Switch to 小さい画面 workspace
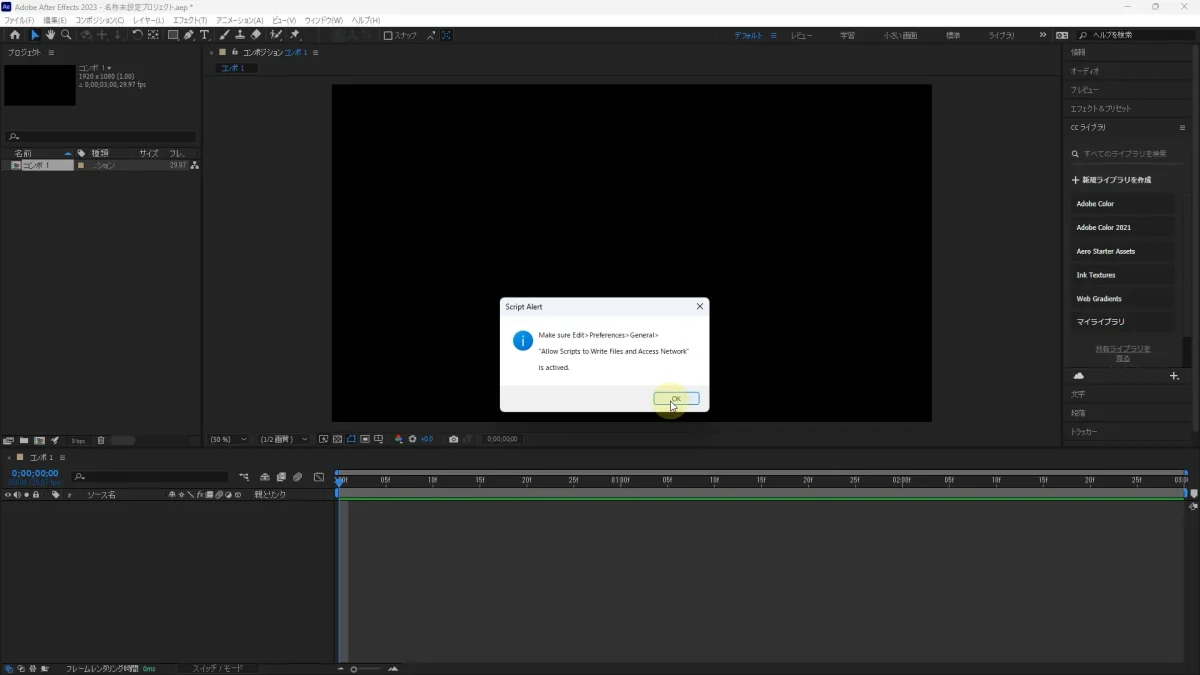Screen dimensions: 1200x675 tap(899, 35)
